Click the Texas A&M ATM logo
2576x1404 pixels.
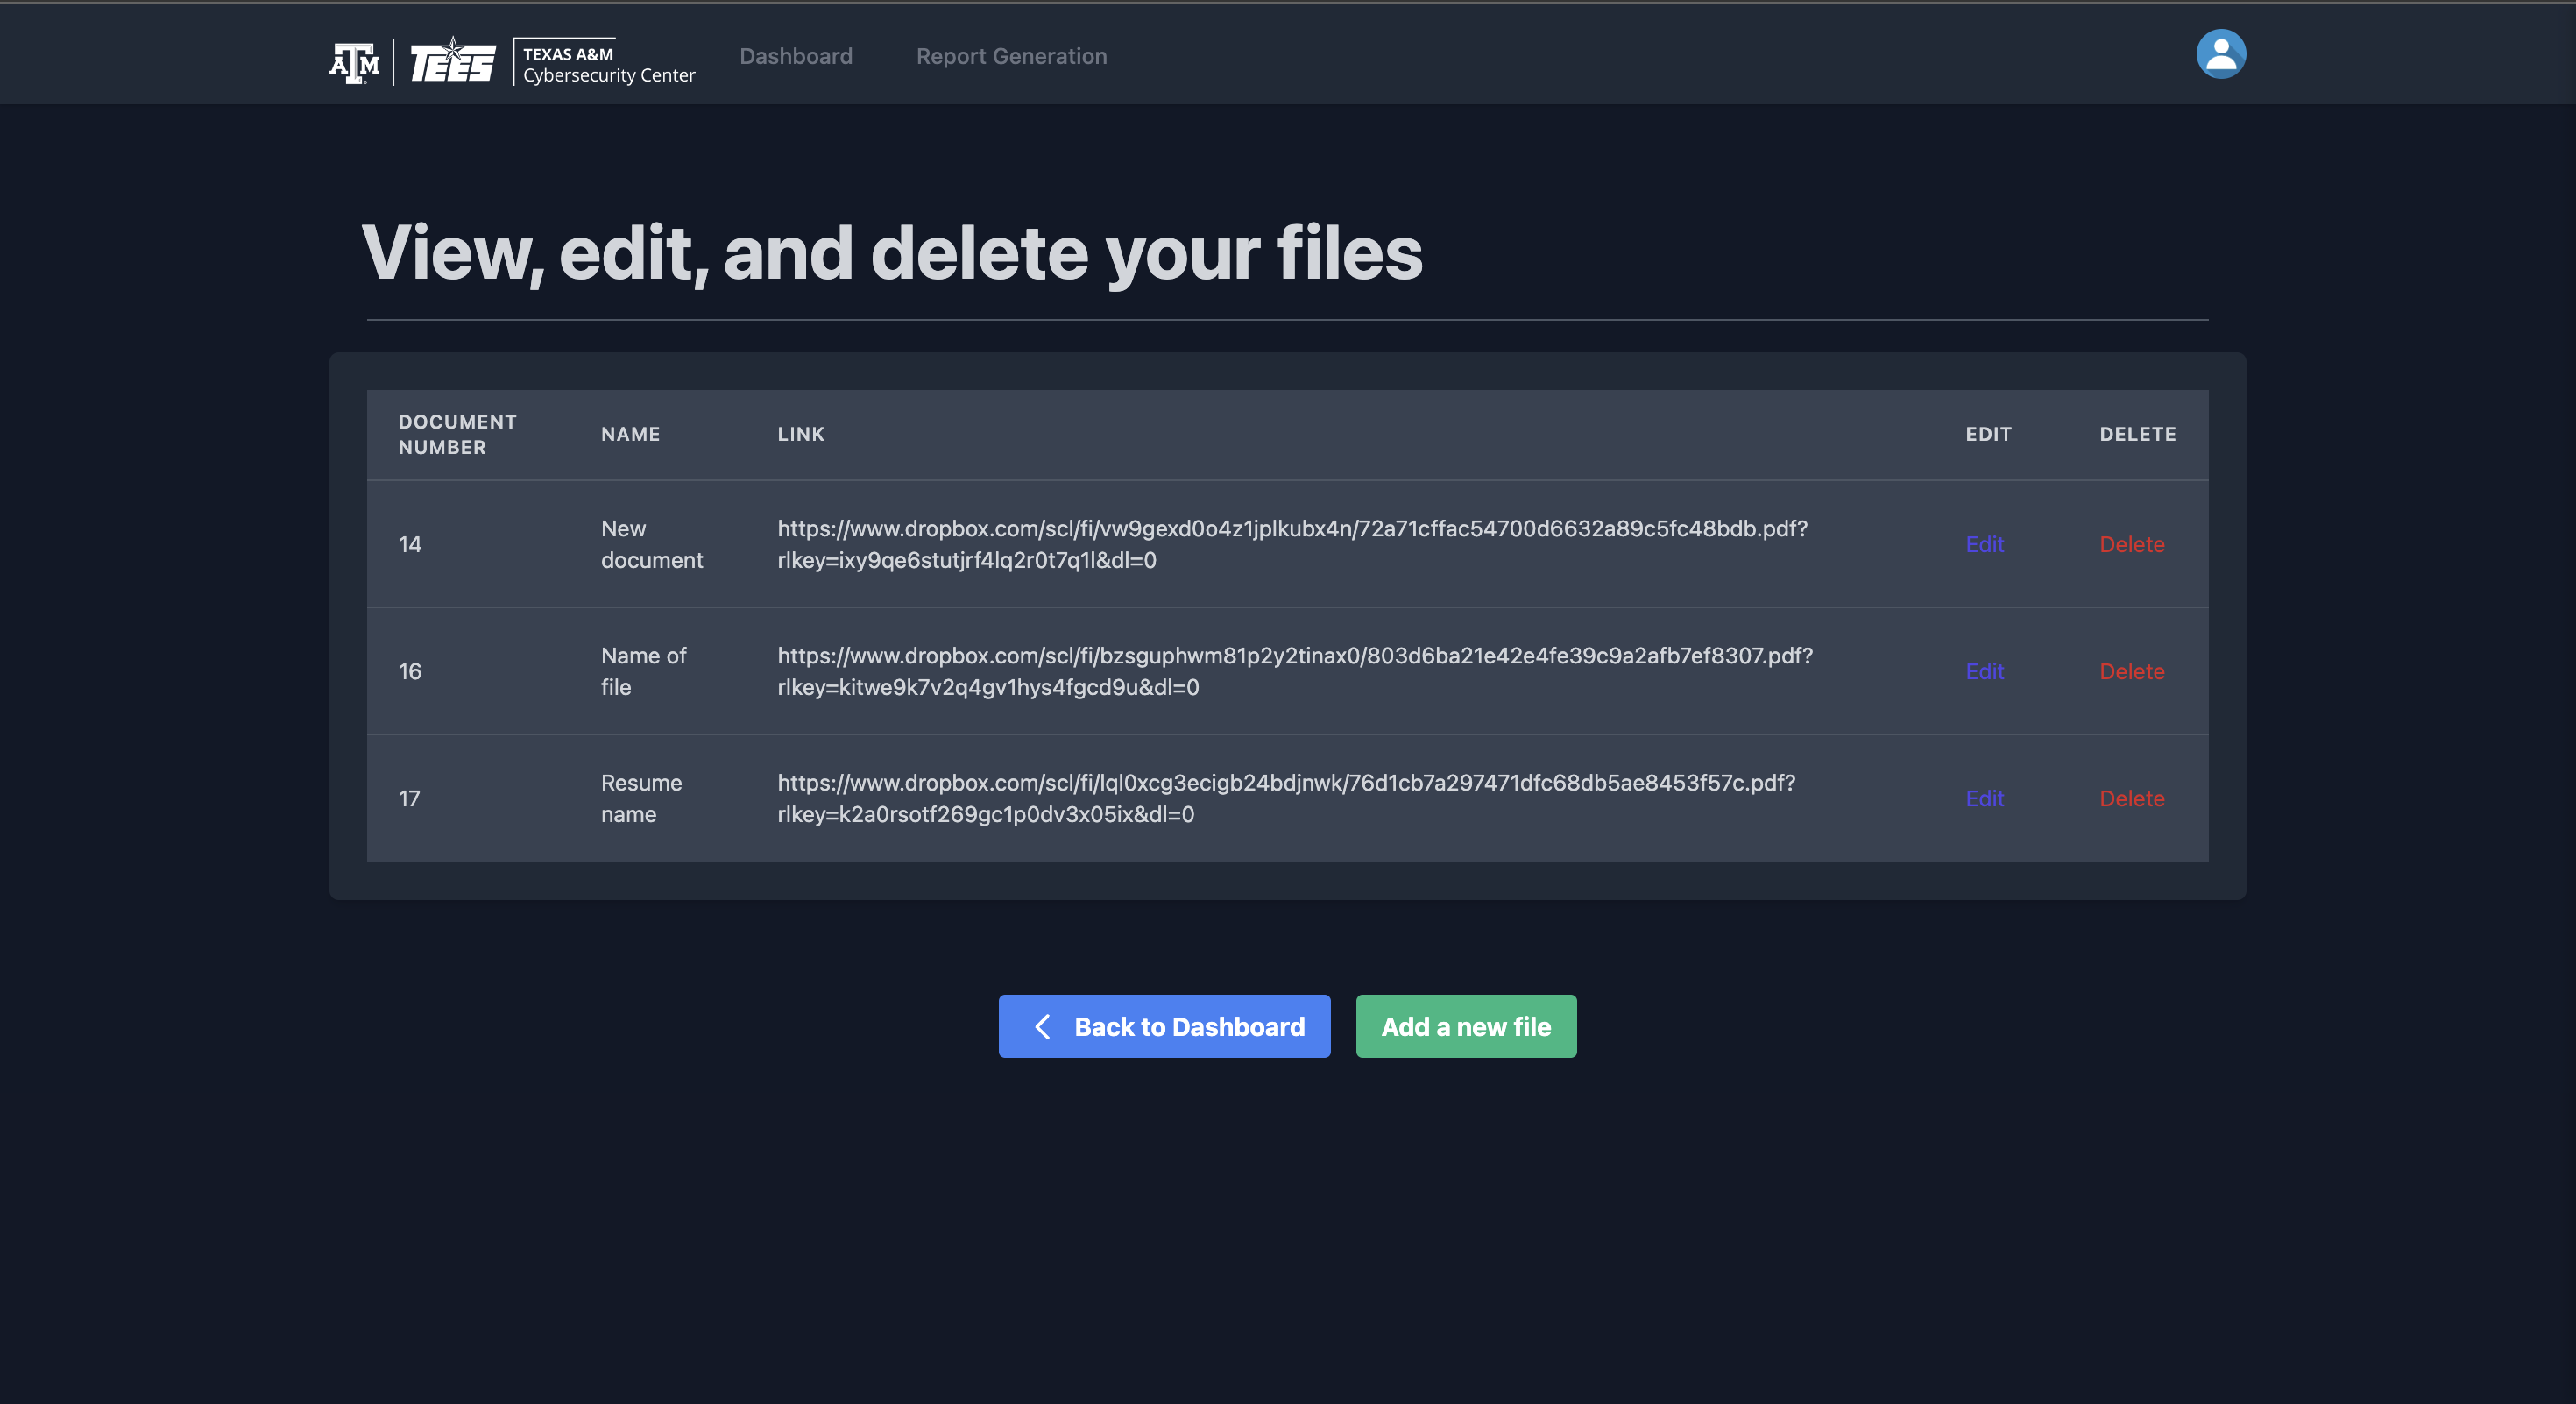pyautogui.click(x=354, y=62)
